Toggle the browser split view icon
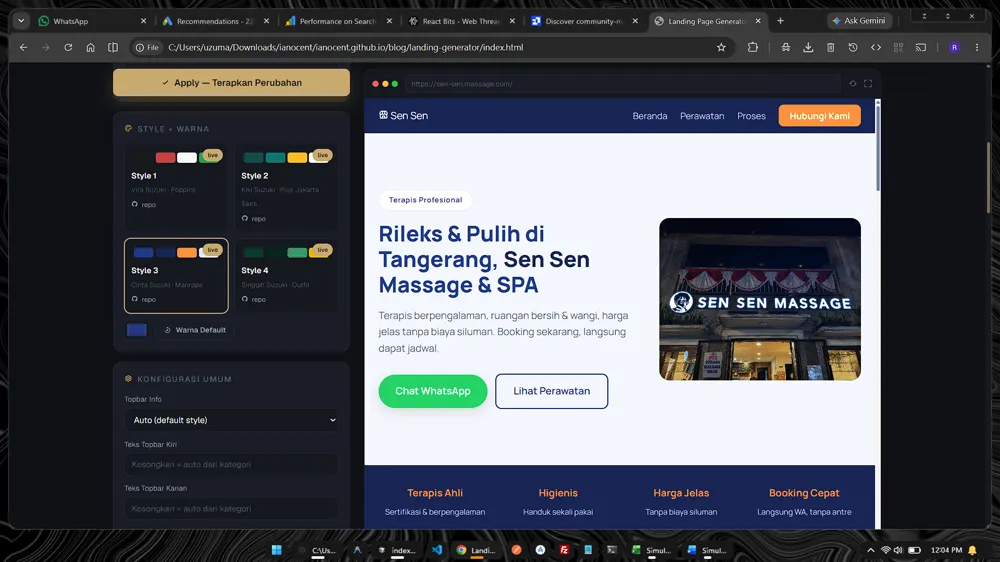This screenshot has height=562, width=1000. 113,47
